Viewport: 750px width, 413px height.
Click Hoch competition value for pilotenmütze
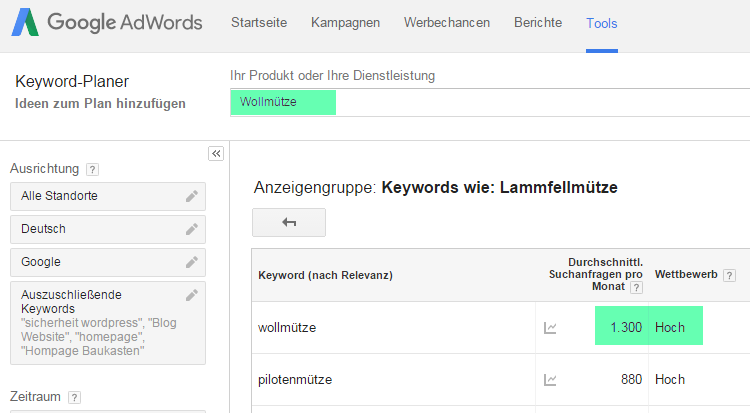(670, 380)
